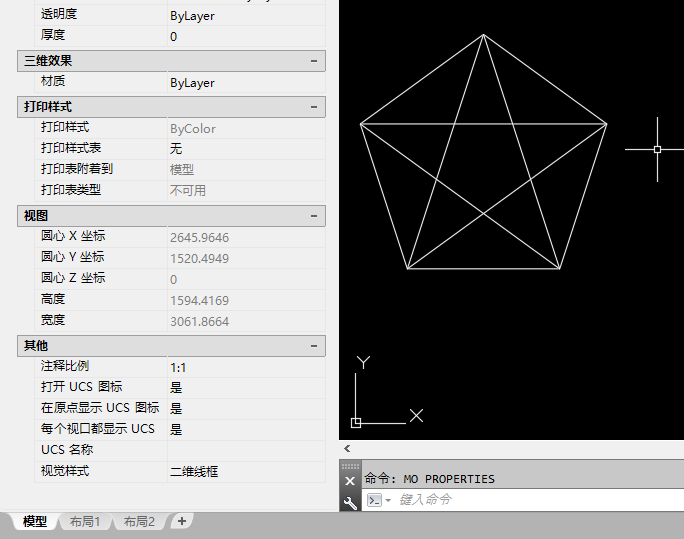Image resolution: width=684 pixels, height=539 pixels.
Task: Collapse the 其他 section
Action: [x=314, y=346]
